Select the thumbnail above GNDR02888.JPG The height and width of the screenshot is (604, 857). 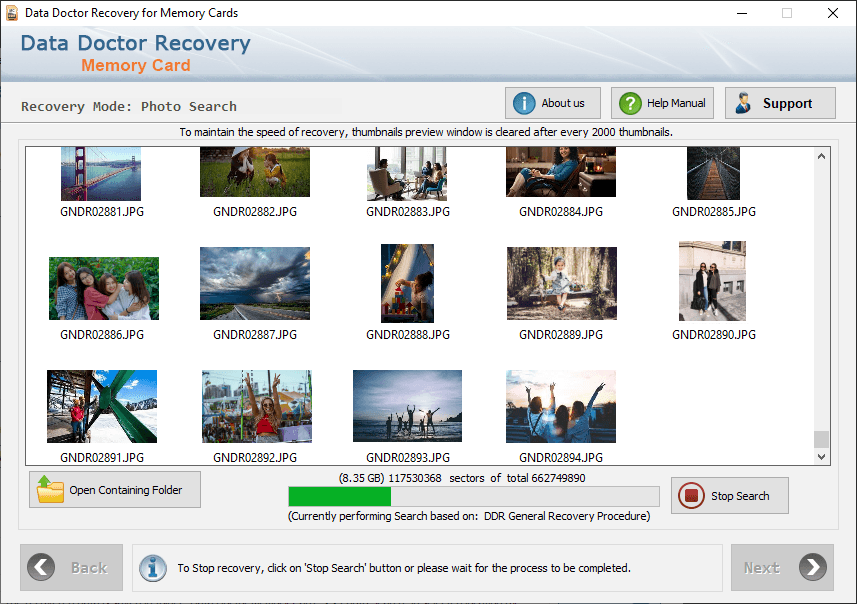407,283
